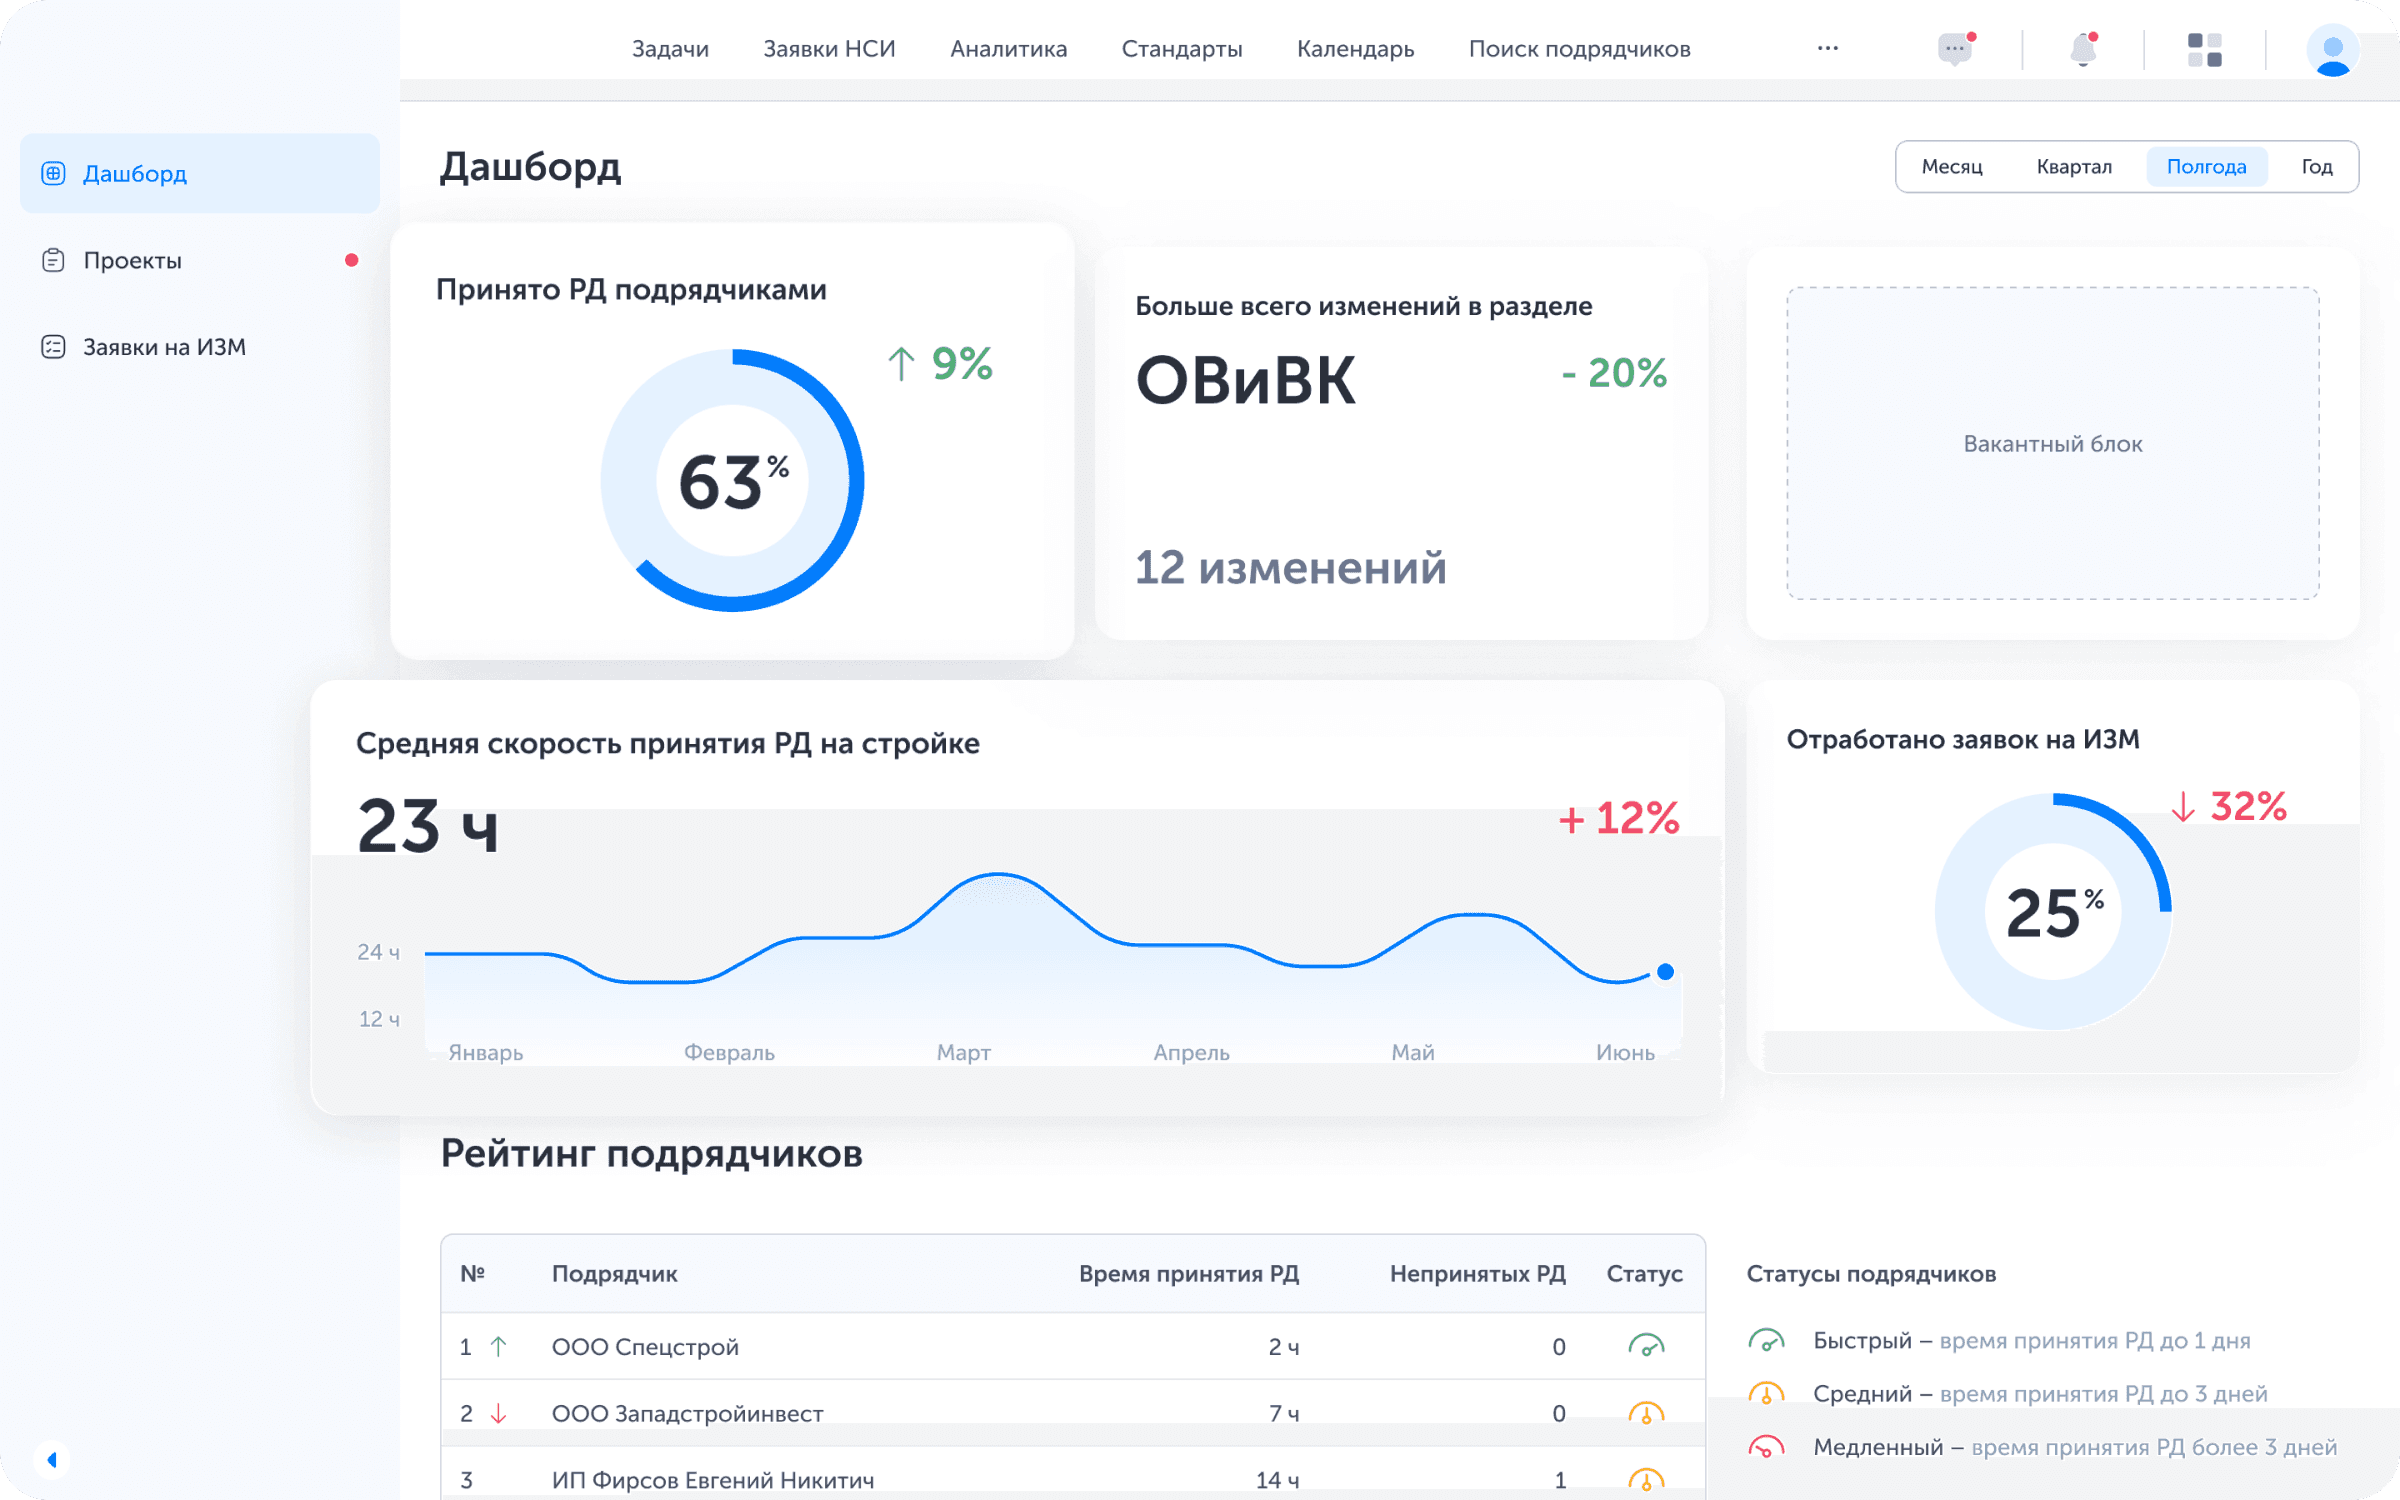The image size is (2400, 1500).
Task: Open the Стандарты tab
Action: (x=1182, y=49)
